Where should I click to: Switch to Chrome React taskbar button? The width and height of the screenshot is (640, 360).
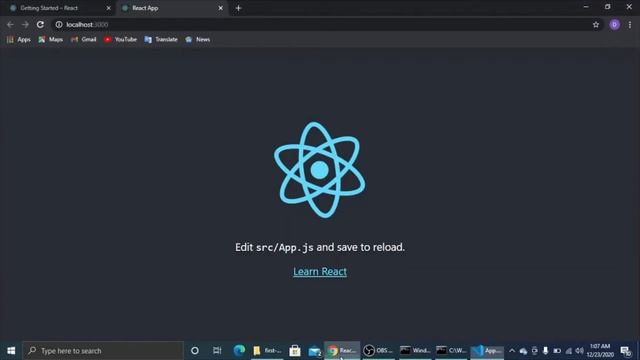342,351
